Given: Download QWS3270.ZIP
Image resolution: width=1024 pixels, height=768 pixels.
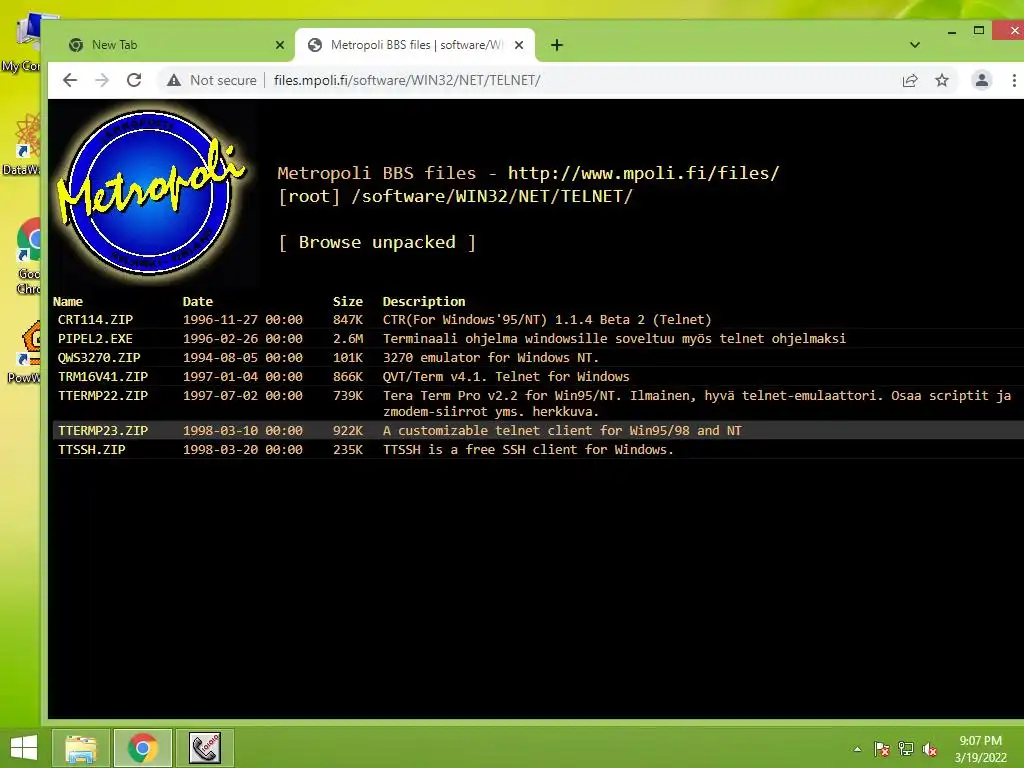Looking at the screenshot, I should [99, 358].
